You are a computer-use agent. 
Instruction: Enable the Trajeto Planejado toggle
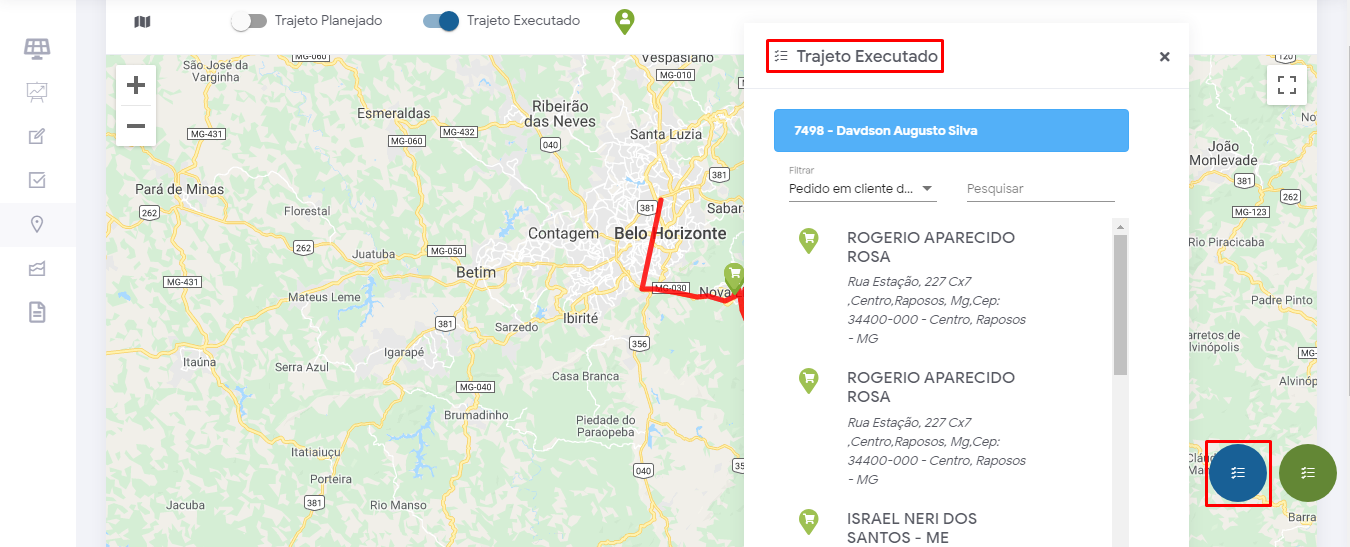[249, 21]
